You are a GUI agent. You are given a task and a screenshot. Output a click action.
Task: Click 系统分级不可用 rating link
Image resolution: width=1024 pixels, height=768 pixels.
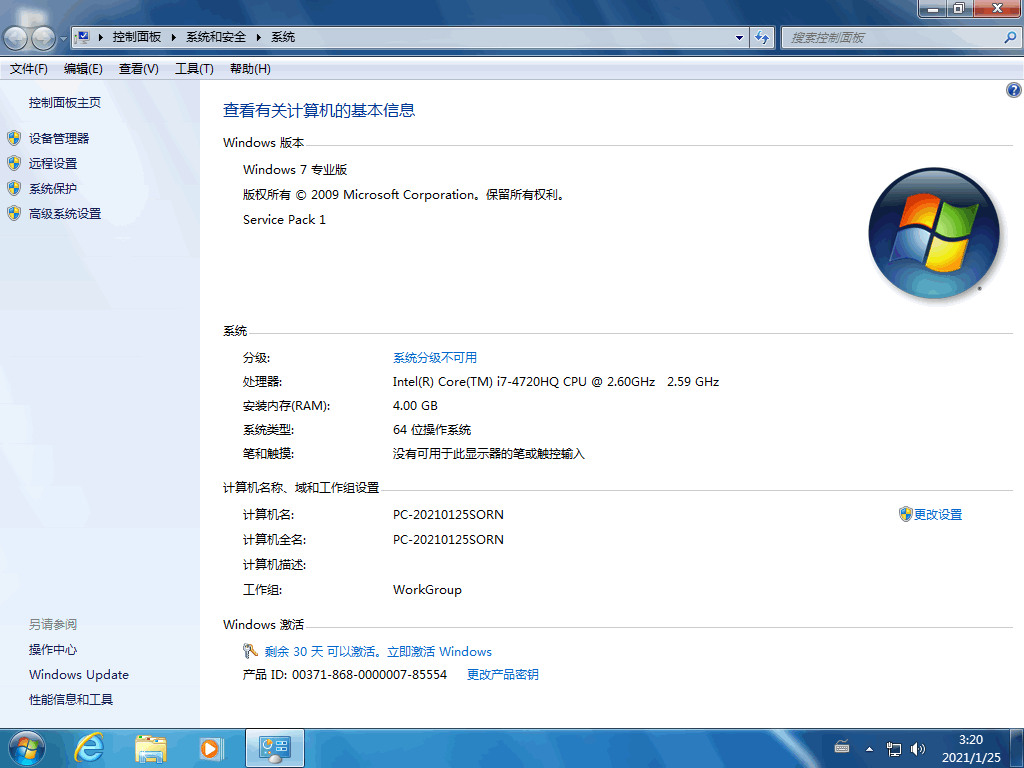click(434, 357)
